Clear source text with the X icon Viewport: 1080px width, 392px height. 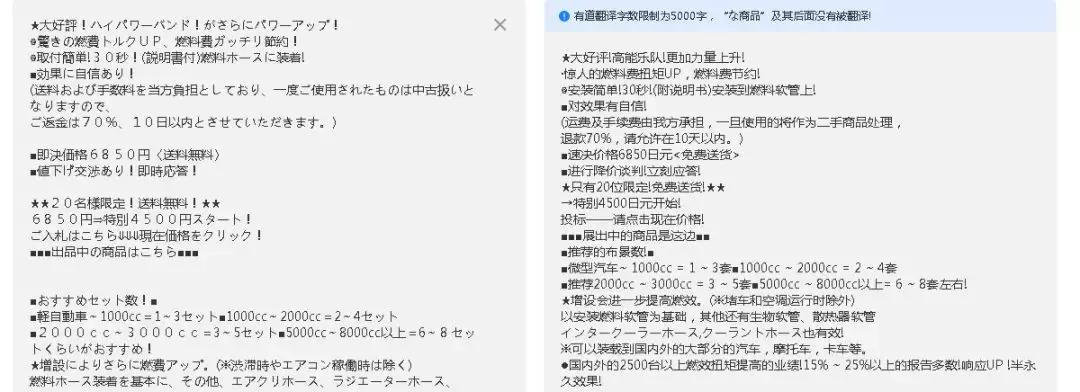pos(500,25)
